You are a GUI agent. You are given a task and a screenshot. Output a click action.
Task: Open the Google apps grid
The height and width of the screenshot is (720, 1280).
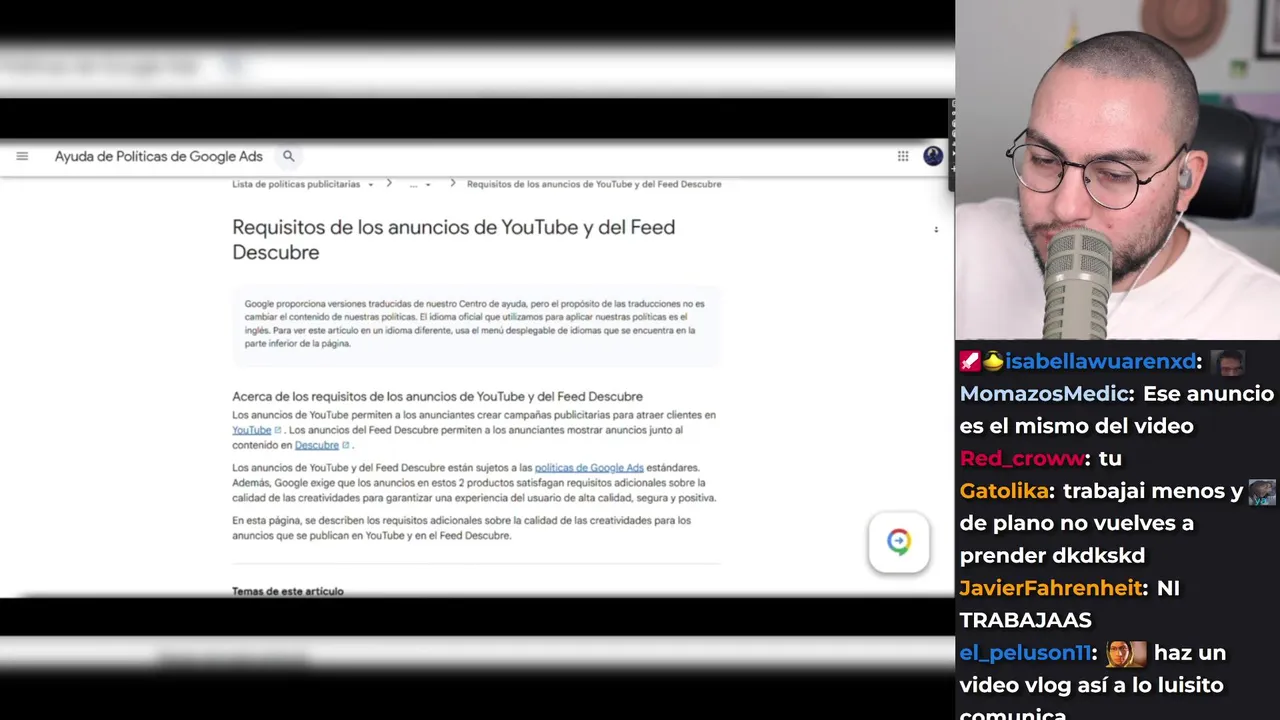903,156
